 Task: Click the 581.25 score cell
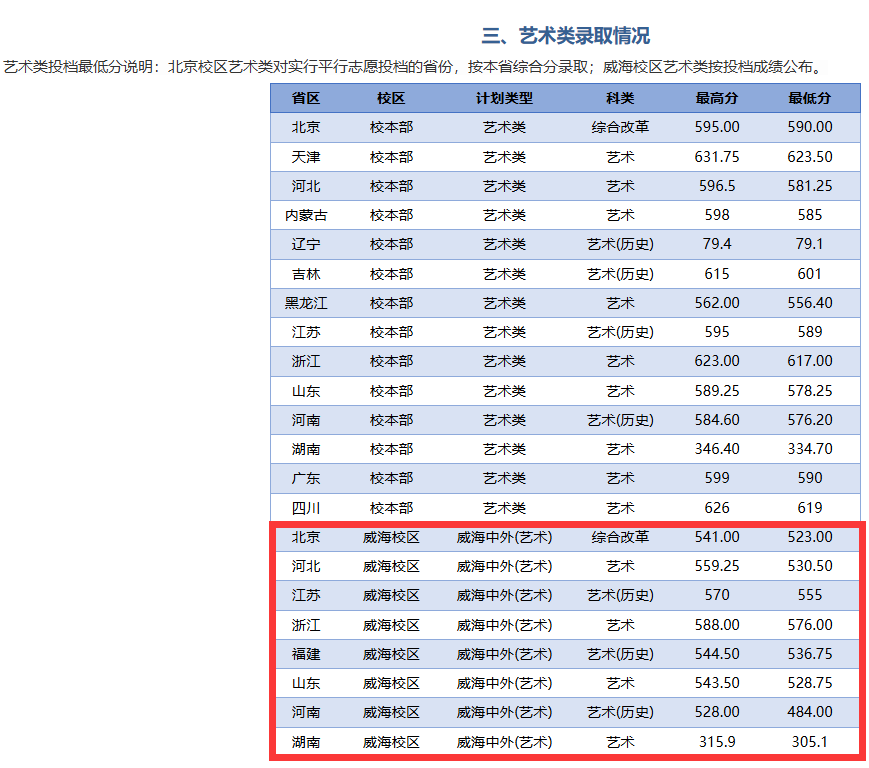(x=810, y=186)
